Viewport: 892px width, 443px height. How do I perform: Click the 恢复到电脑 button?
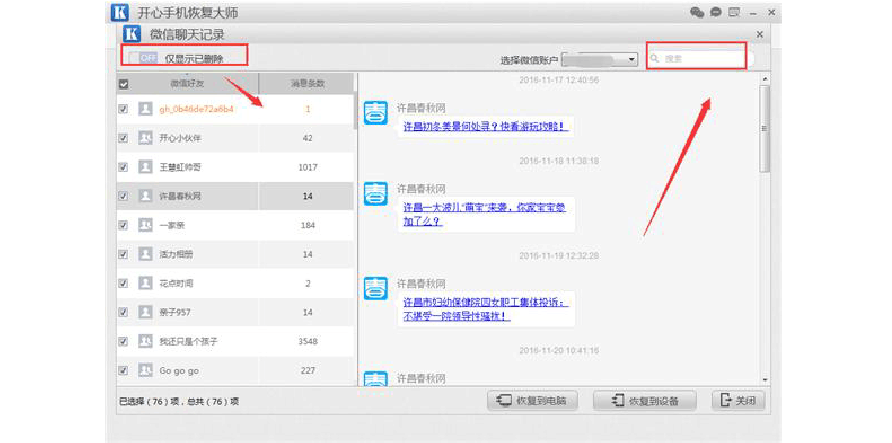[x=532, y=400]
